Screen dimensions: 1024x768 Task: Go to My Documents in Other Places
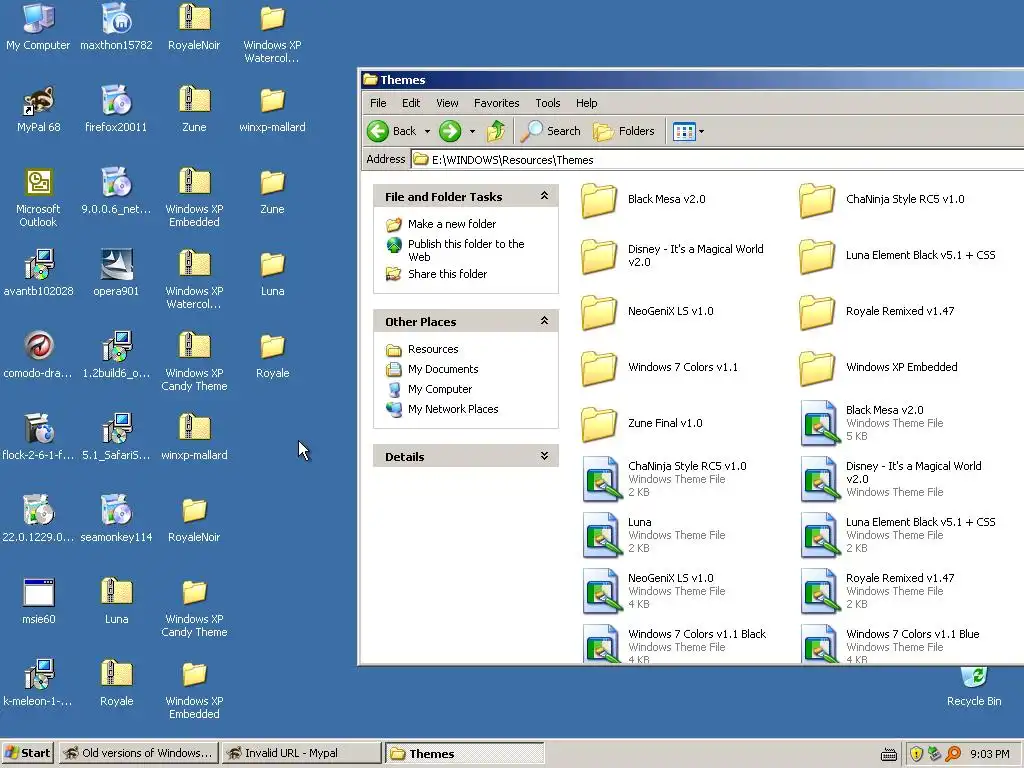coord(443,369)
